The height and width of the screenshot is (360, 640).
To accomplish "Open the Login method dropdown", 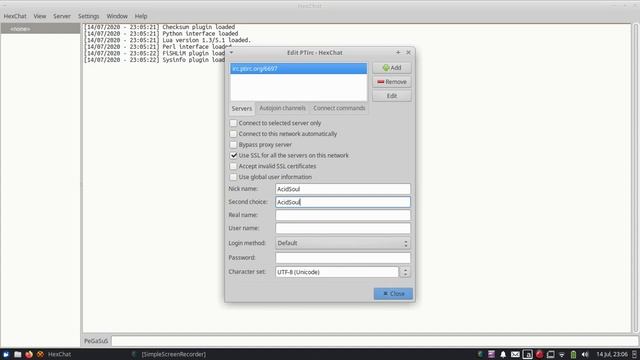I will (342, 243).
